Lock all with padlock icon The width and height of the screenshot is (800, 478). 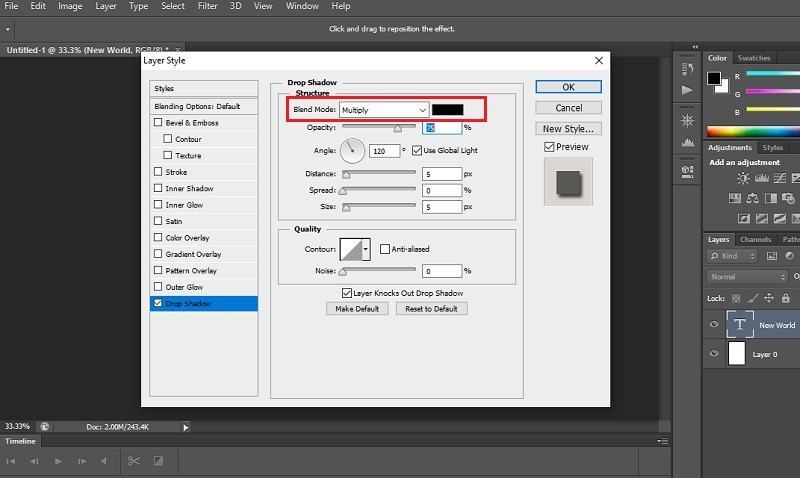[x=786, y=298]
